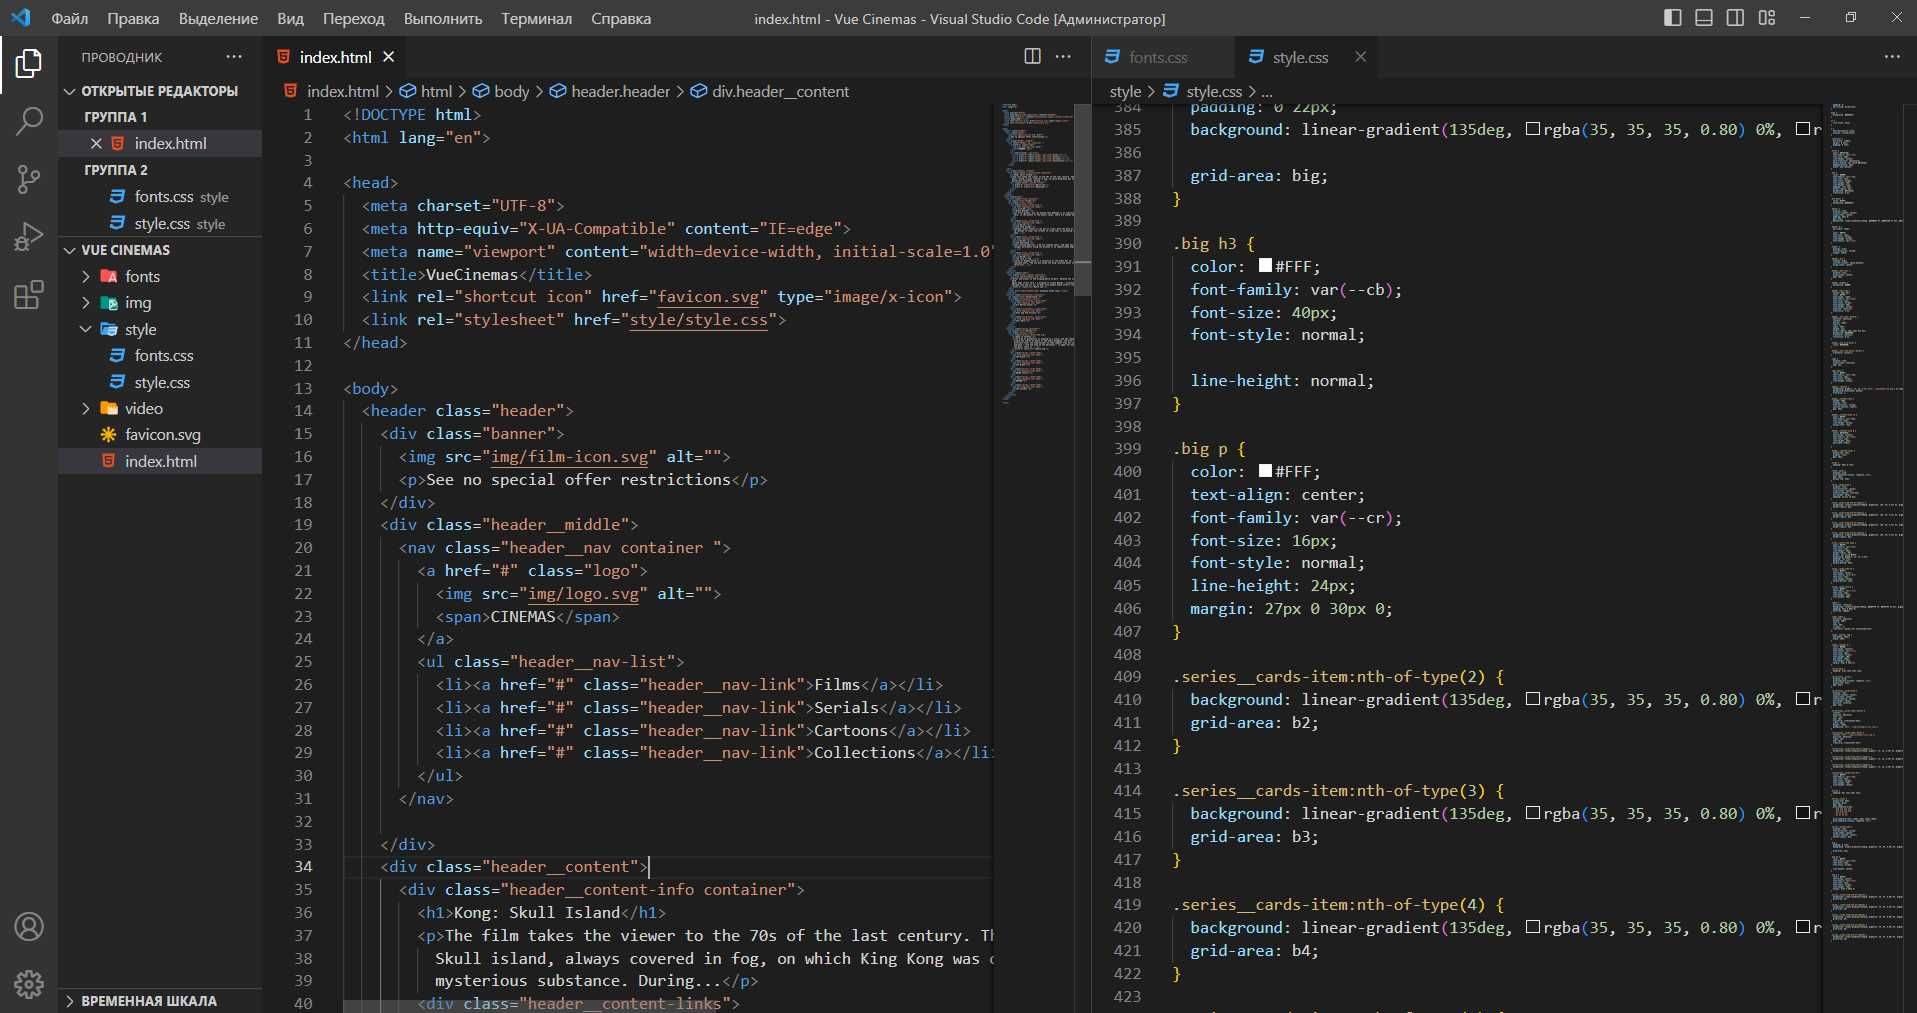Open style.css in the style folder tree

(162, 382)
